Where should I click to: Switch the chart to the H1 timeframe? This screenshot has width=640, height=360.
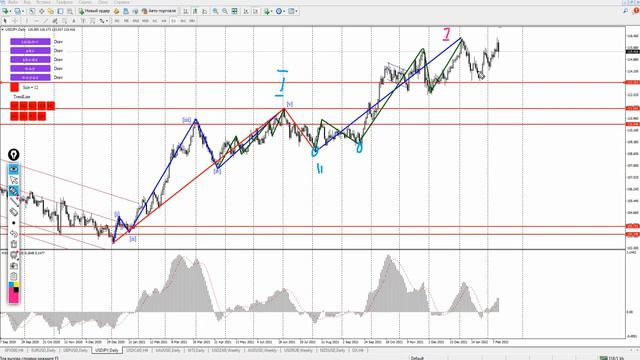(x=155, y=21)
